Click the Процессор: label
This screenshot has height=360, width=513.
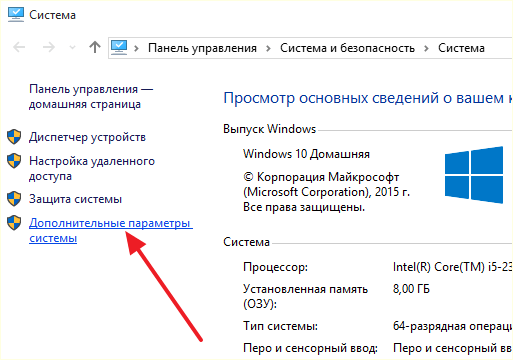275,267
